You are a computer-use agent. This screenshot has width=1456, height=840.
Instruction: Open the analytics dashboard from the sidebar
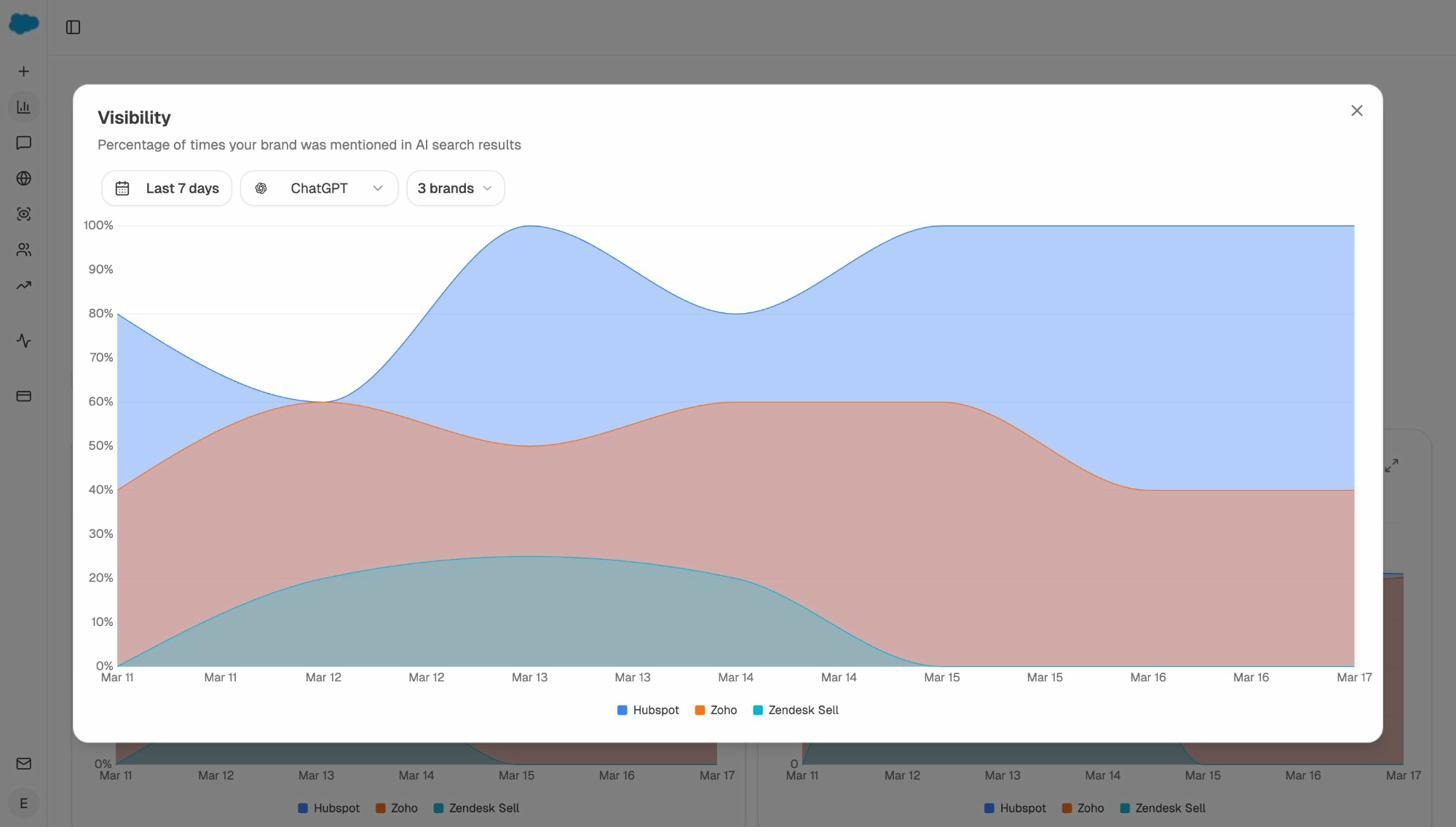(23, 106)
